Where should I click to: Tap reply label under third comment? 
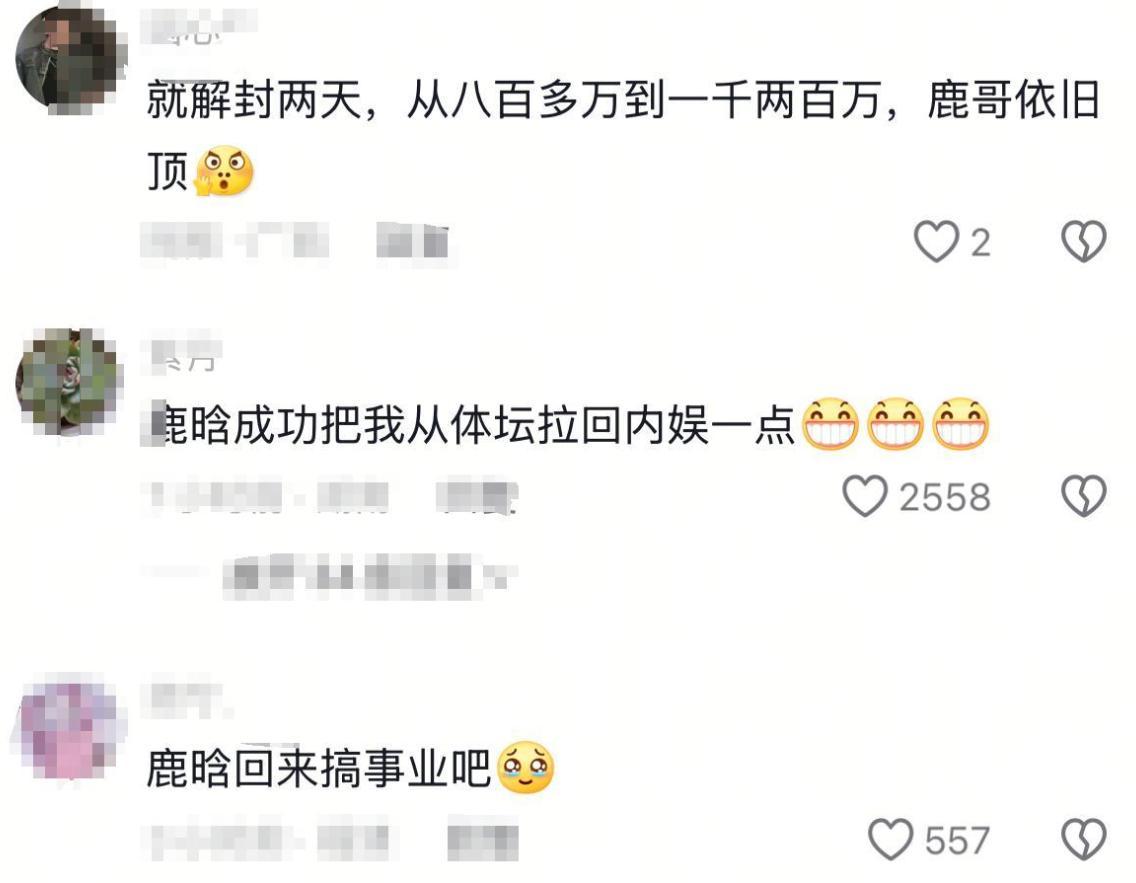point(483,840)
